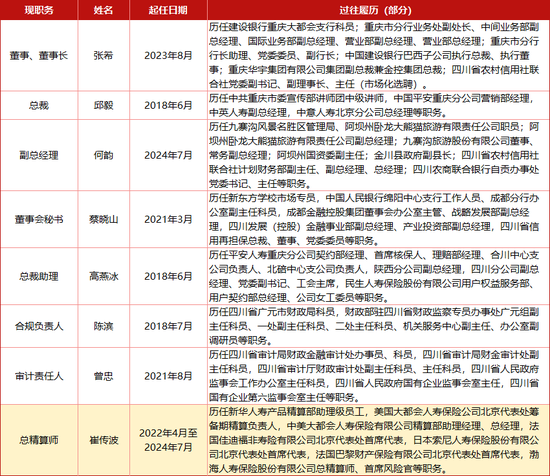
Task: Select the name cell 何韵
Action: (x=103, y=155)
